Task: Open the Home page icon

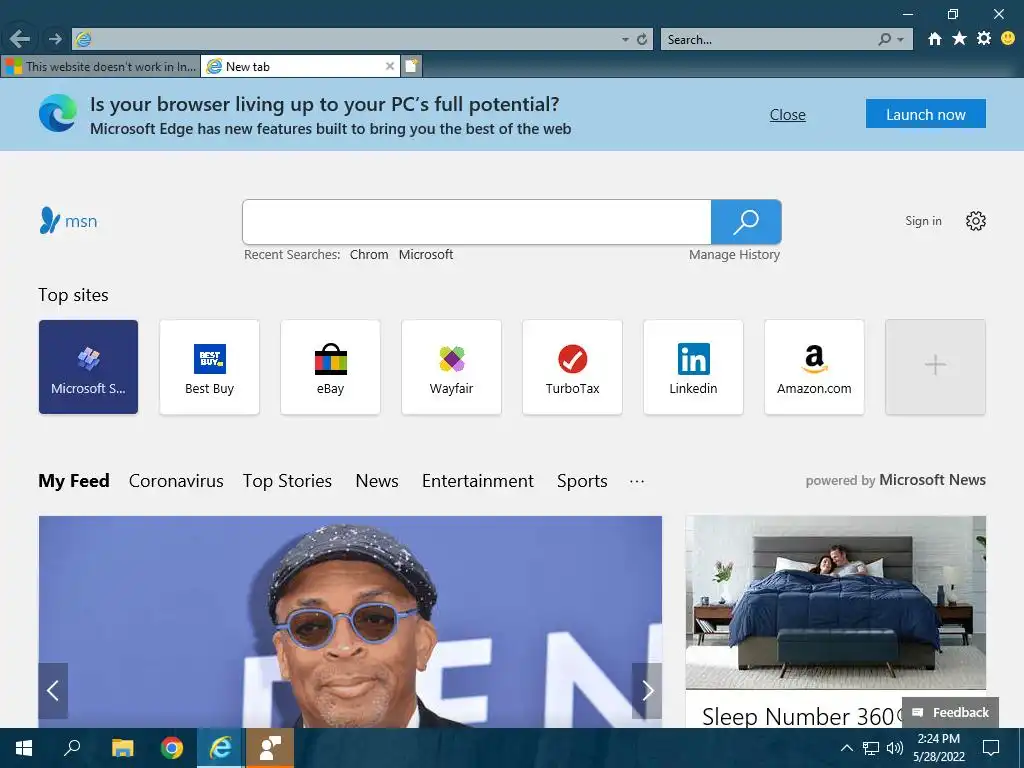Action: click(x=935, y=39)
